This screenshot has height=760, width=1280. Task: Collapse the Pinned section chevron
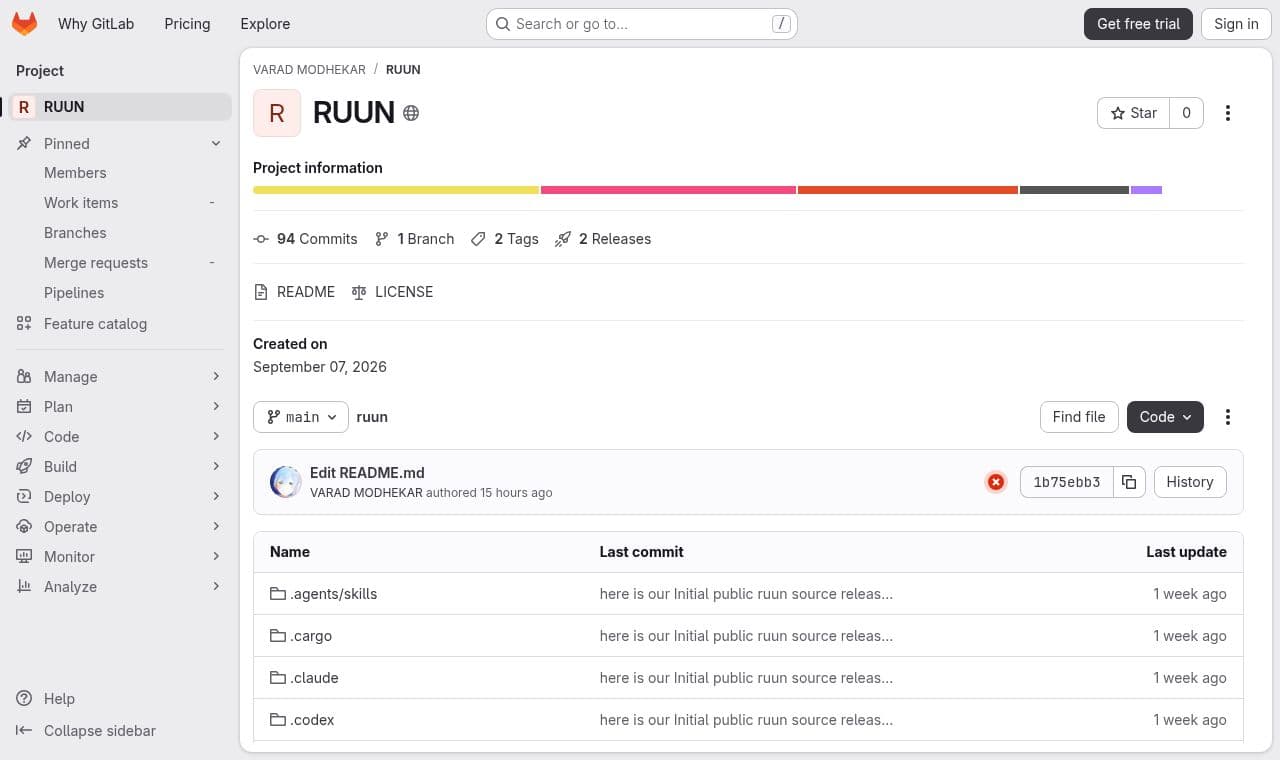pos(216,144)
